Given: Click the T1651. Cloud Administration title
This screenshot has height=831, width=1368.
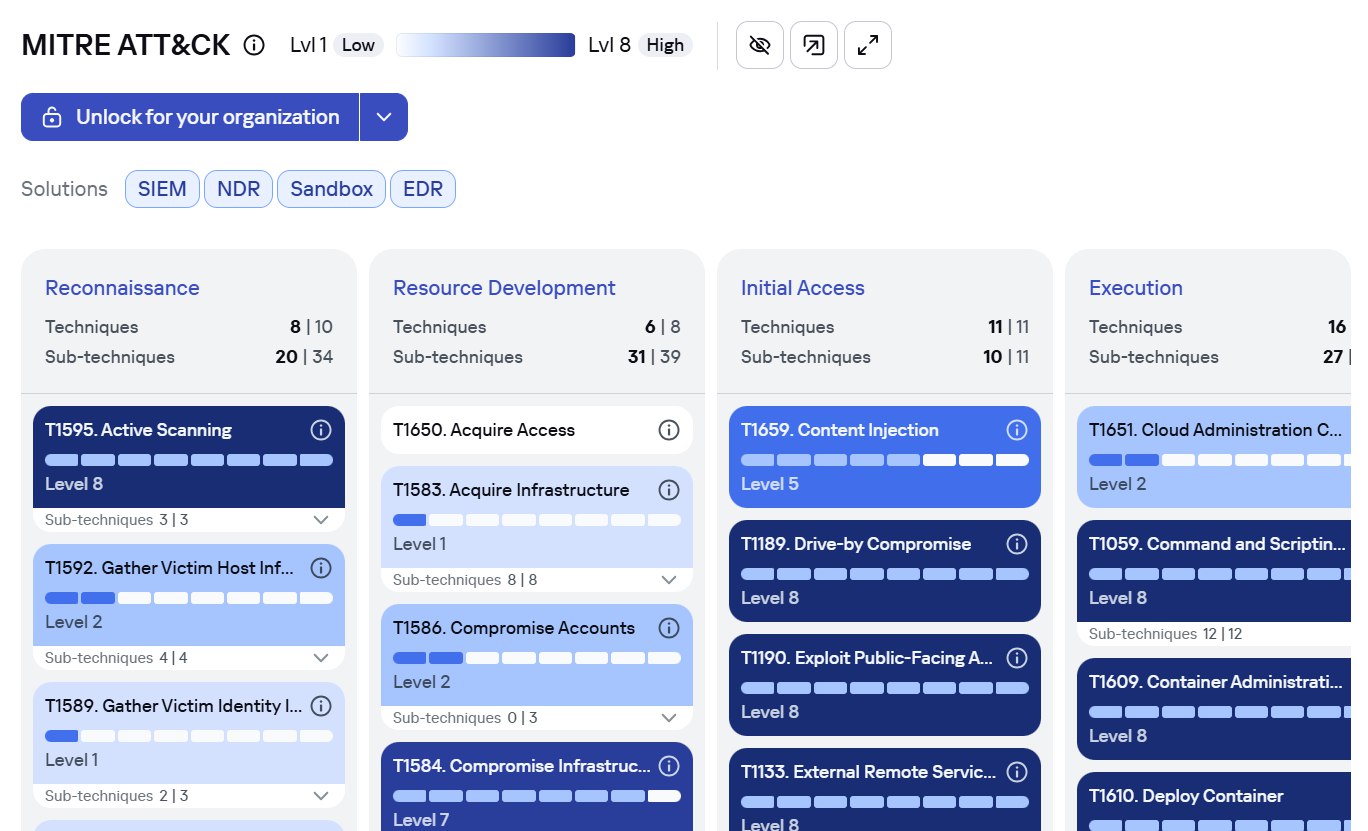Looking at the screenshot, I should [x=1215, y=430].
